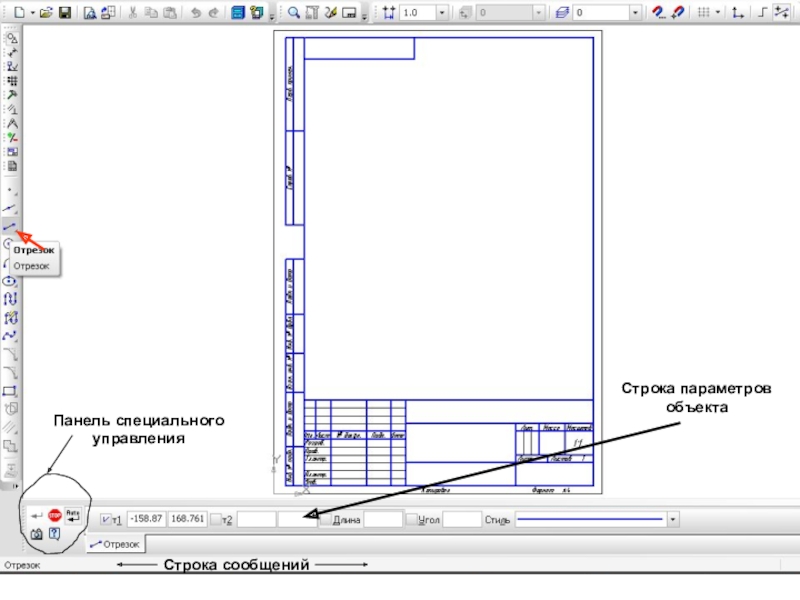Click the Undo arrow in the toolbar
Viewport: 800px width, 600px height.
click(x=196, y=13)
